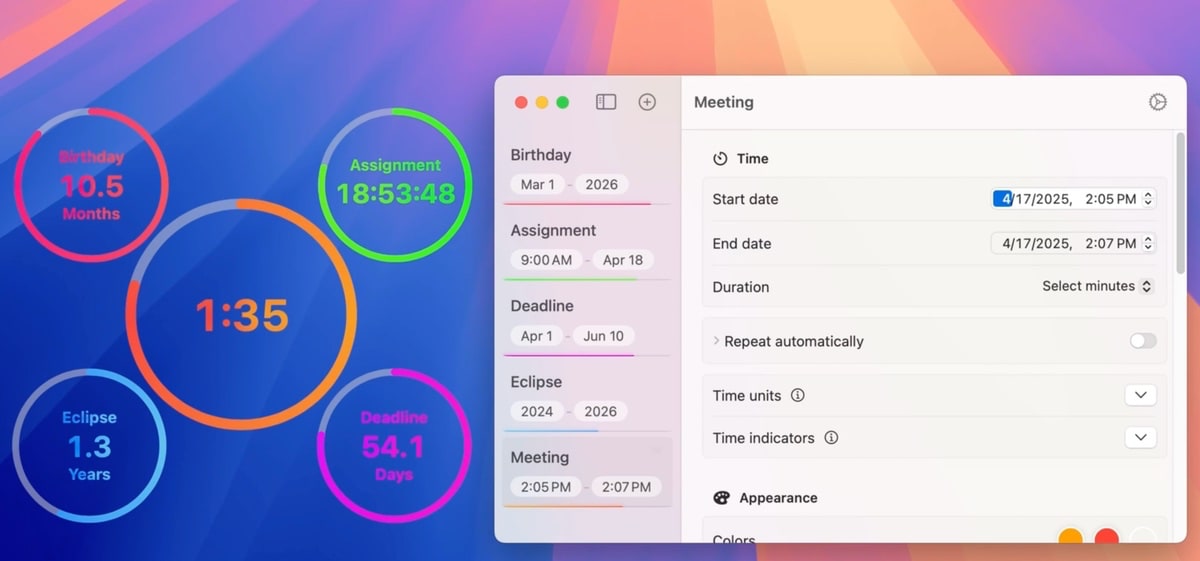The image size is (1200, 561).
Task: Click the End date field
Action: (1066, 243)
